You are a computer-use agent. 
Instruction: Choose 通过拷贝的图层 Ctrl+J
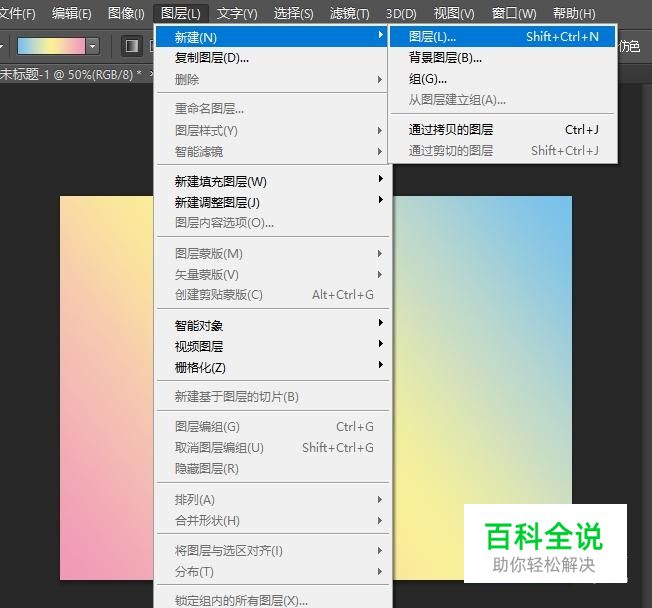502,130
